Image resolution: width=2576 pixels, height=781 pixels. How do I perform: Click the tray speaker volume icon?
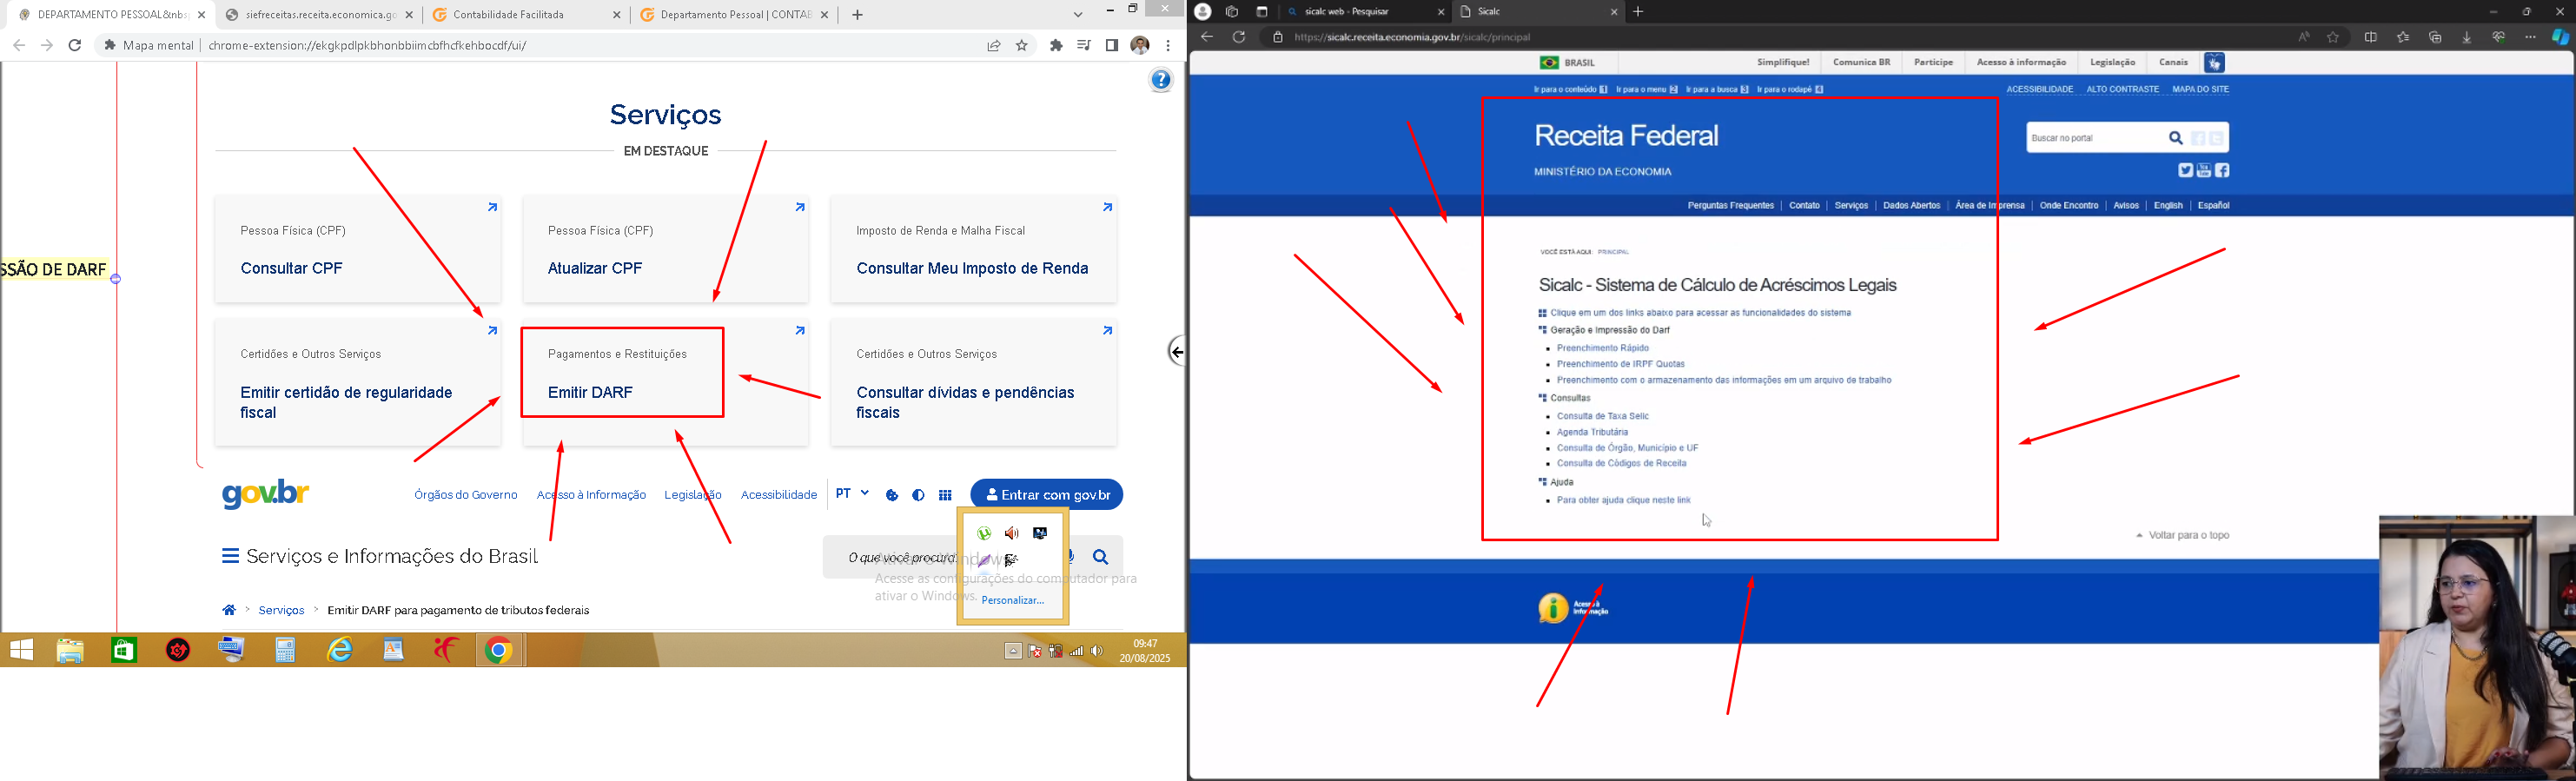[1097, 651]
